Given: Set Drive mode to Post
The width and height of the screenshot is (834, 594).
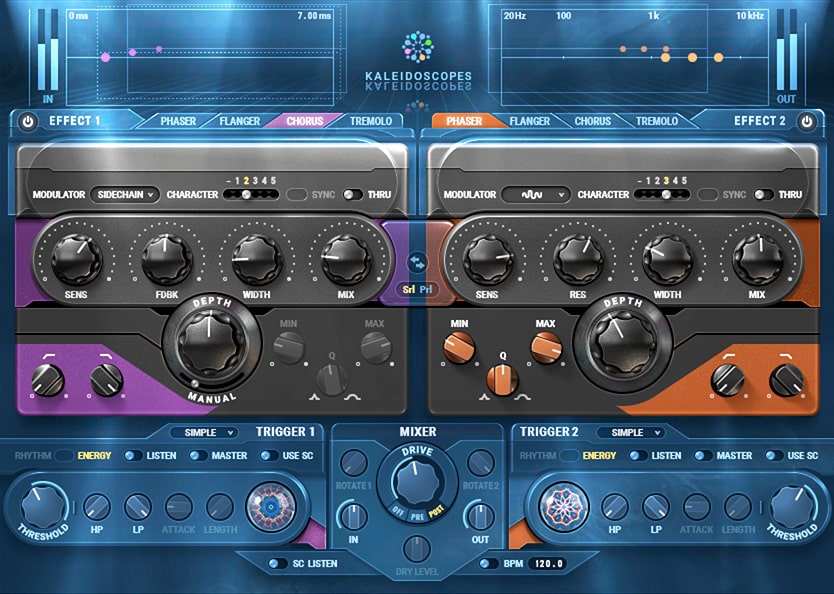Looking at the screenshot, I should tap(436, 511).
